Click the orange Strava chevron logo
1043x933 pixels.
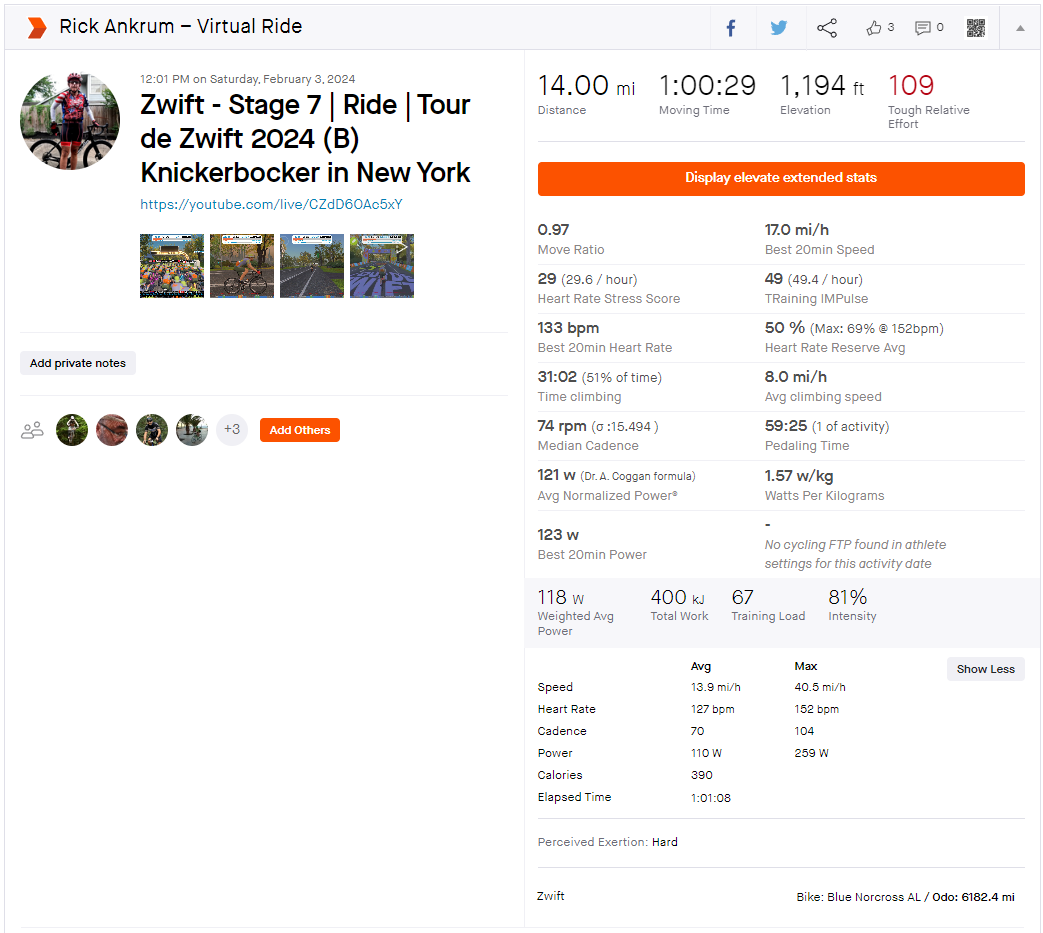pyautogui.click(x=37, y=27)
